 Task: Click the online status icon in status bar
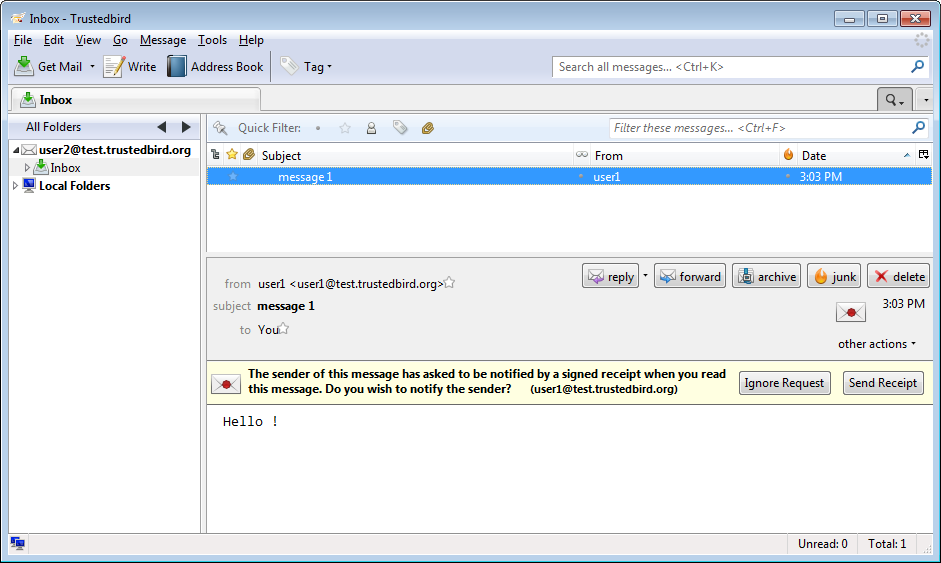point(18,543)
